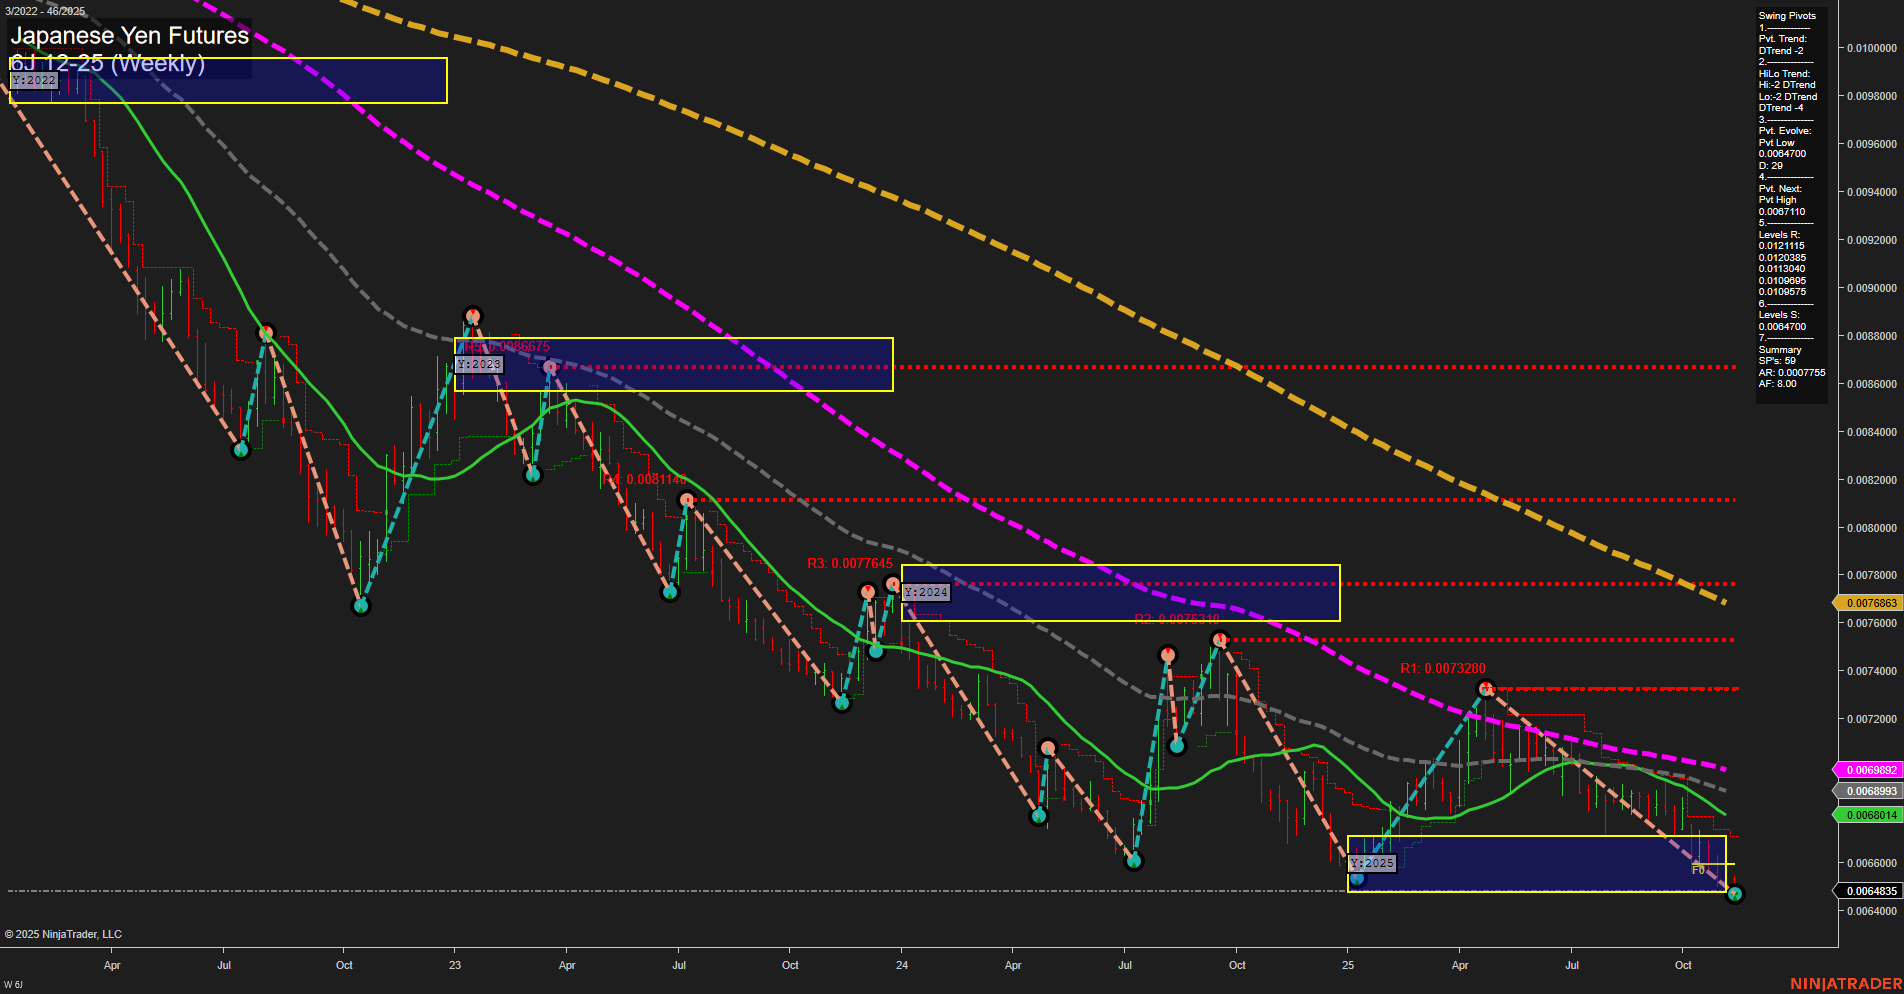Switch to the W 6J tab at bottom left
Screen dimensions: 1904x994
14,983
